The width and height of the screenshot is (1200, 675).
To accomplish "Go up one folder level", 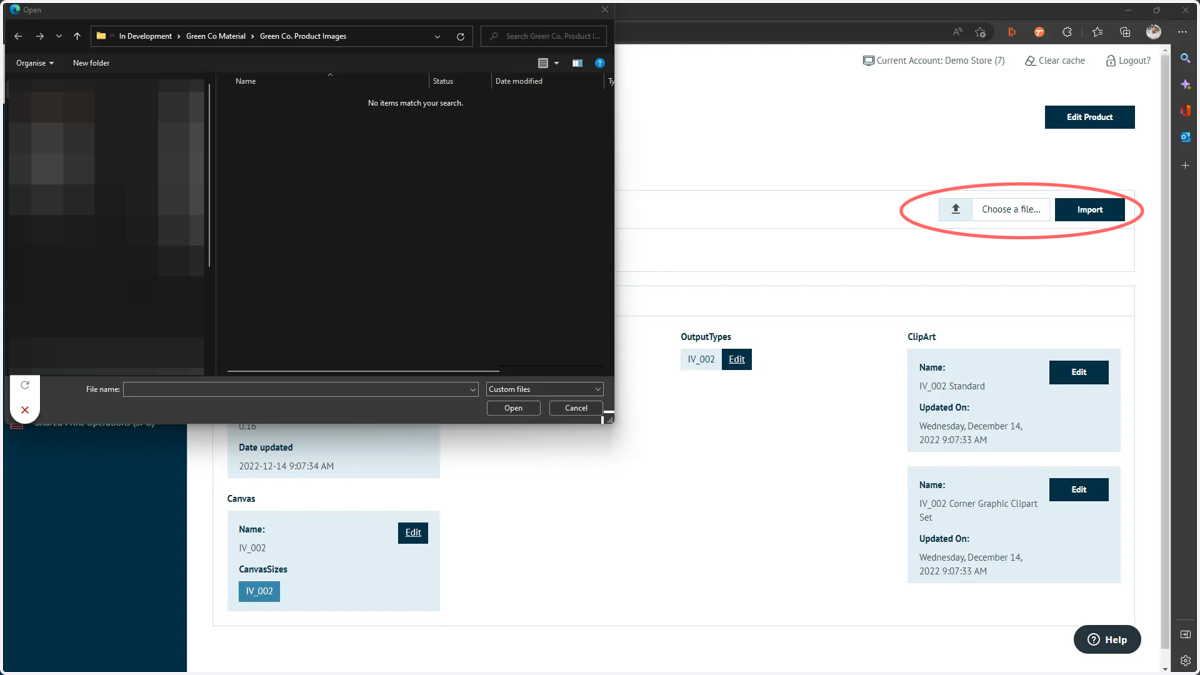I will pyautogui.click(x=77, y=36).
